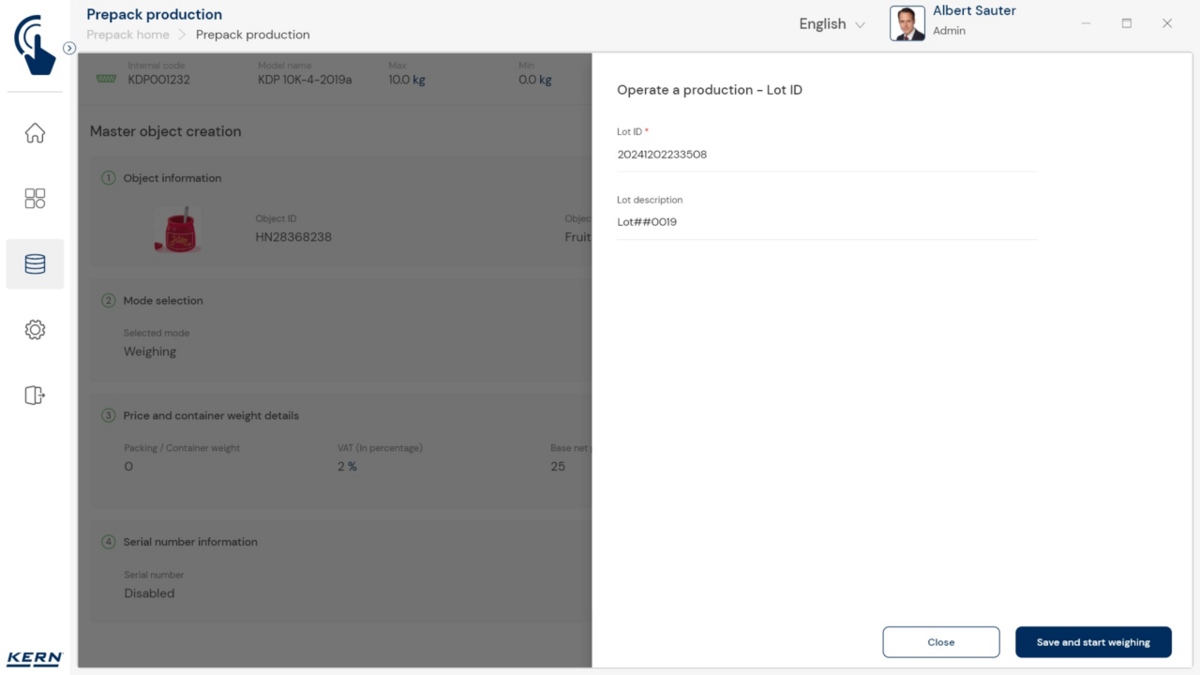
Task: Click the touch-hand app logo
Action: click(x=35, y=44)
